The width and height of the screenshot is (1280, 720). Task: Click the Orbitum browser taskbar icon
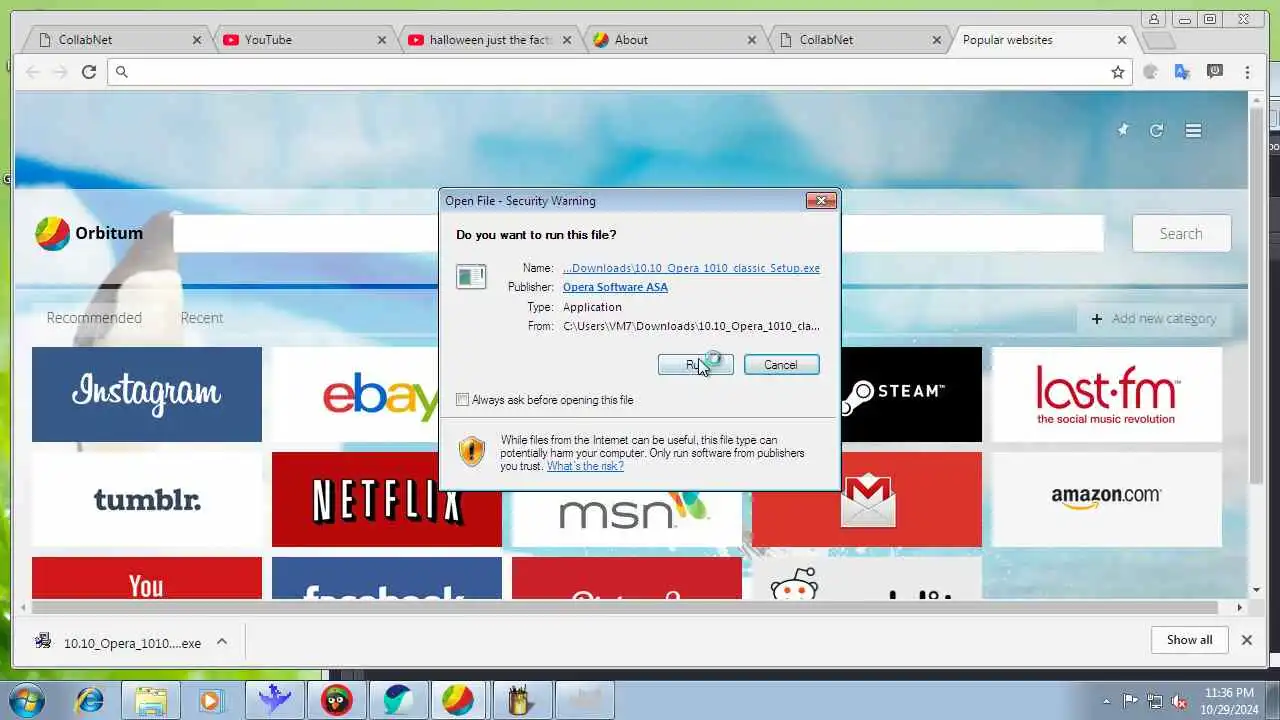pyautogui.click(x=459, y=700)
